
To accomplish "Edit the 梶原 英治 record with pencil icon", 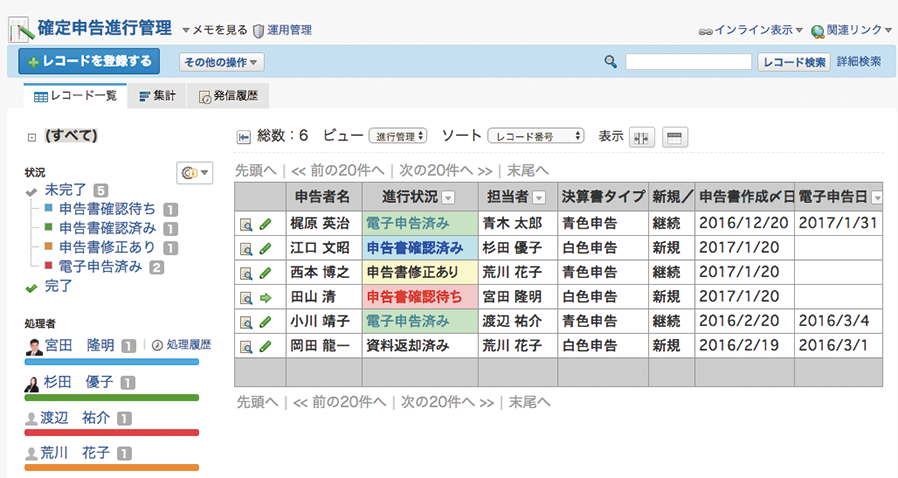I will (x=265, y=224).
